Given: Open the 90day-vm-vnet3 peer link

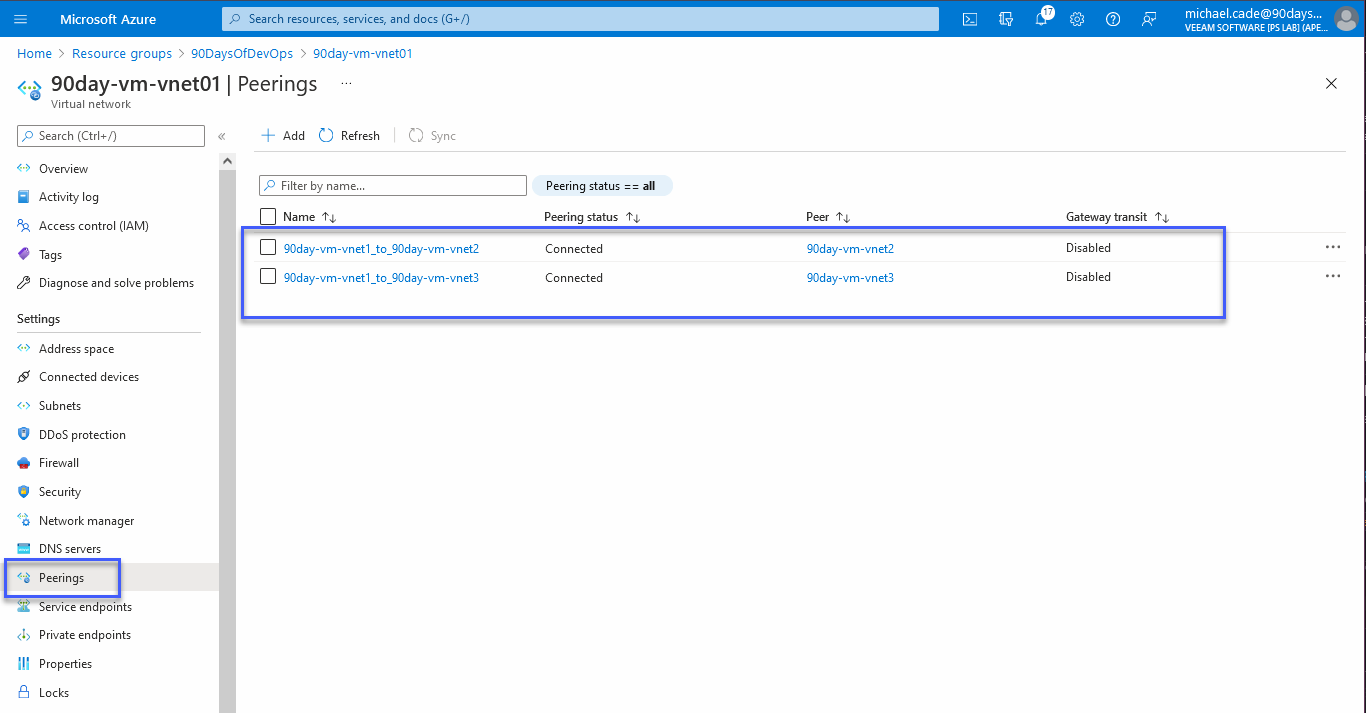Looking at the screenshot, I should point(850,278).
